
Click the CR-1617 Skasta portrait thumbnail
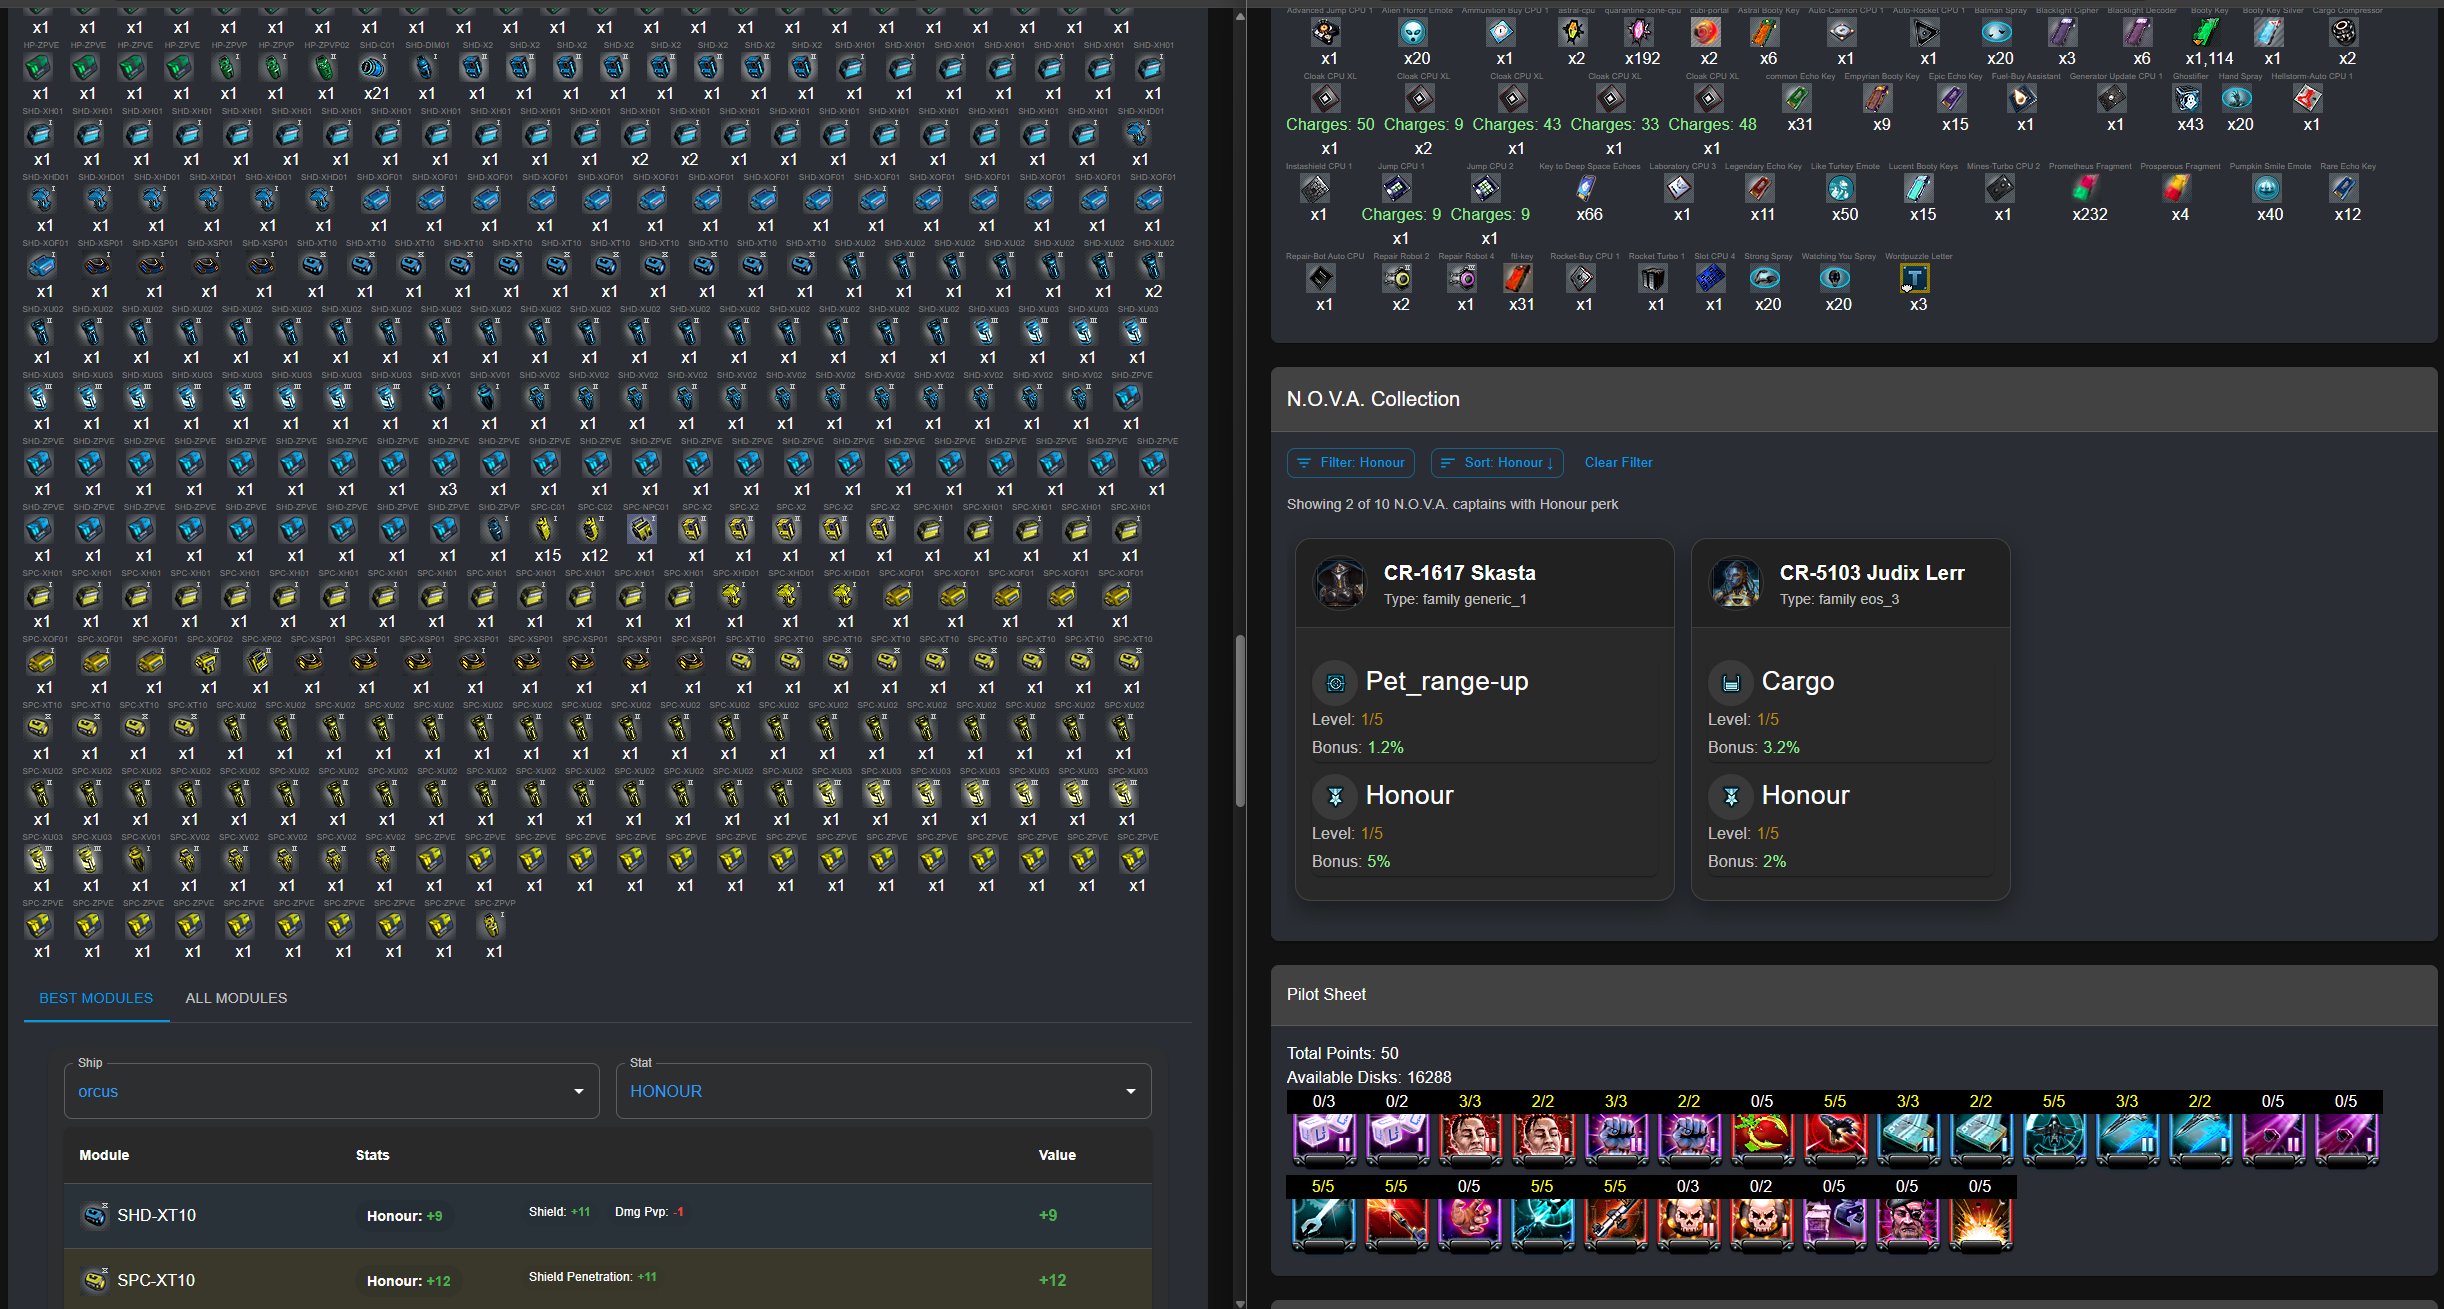[x=1339, y=583]
